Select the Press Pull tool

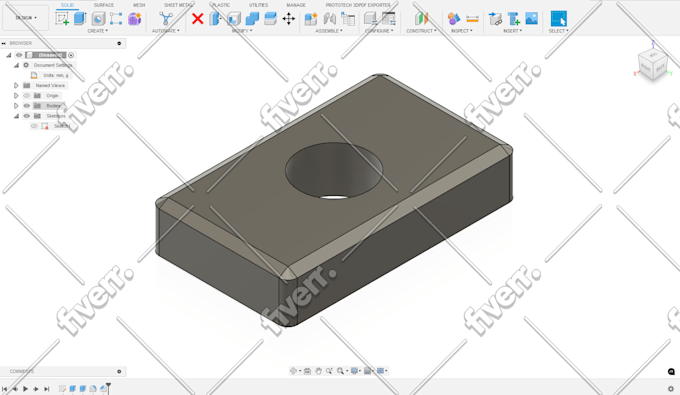[216, 19]
